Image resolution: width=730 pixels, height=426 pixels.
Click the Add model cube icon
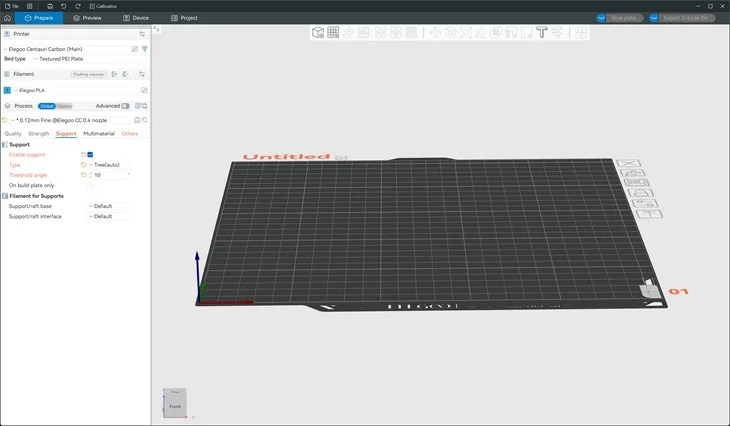pyautogui.click(x=318, y=32)
